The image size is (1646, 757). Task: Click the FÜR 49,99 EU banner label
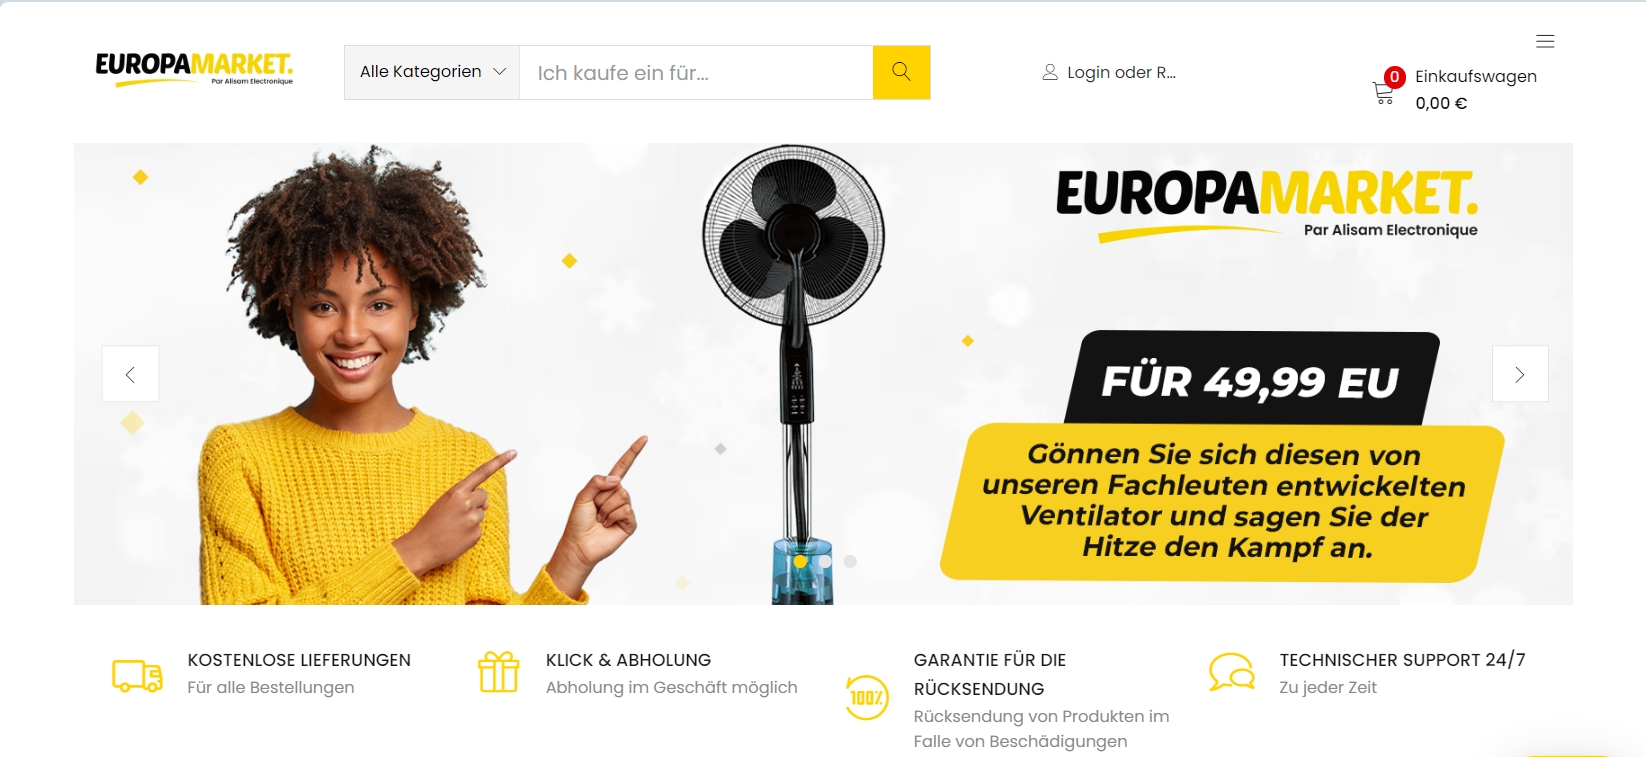click(x=1250, y=381)
